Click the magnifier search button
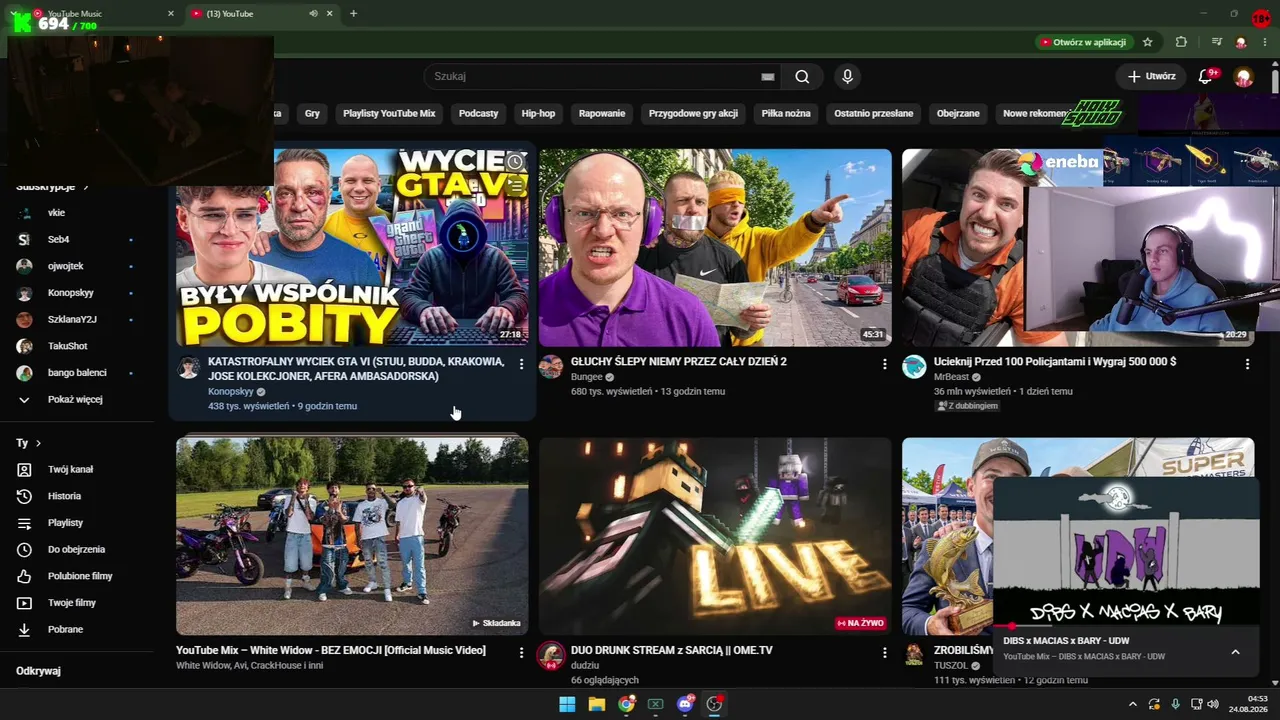Viewport: 1280px width, 720px height. point(802,77)
